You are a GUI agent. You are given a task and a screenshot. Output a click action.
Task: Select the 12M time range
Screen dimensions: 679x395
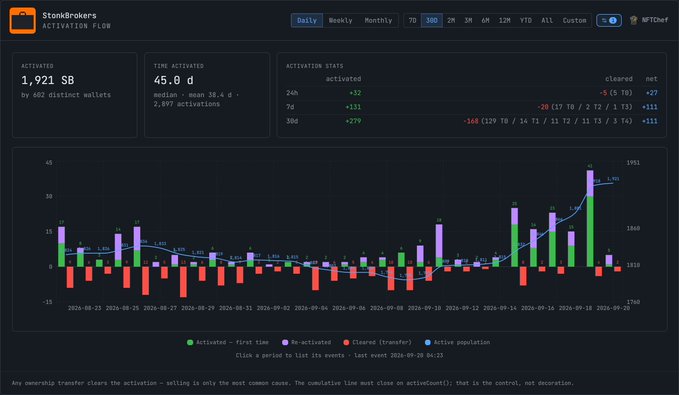coord(504,20)
